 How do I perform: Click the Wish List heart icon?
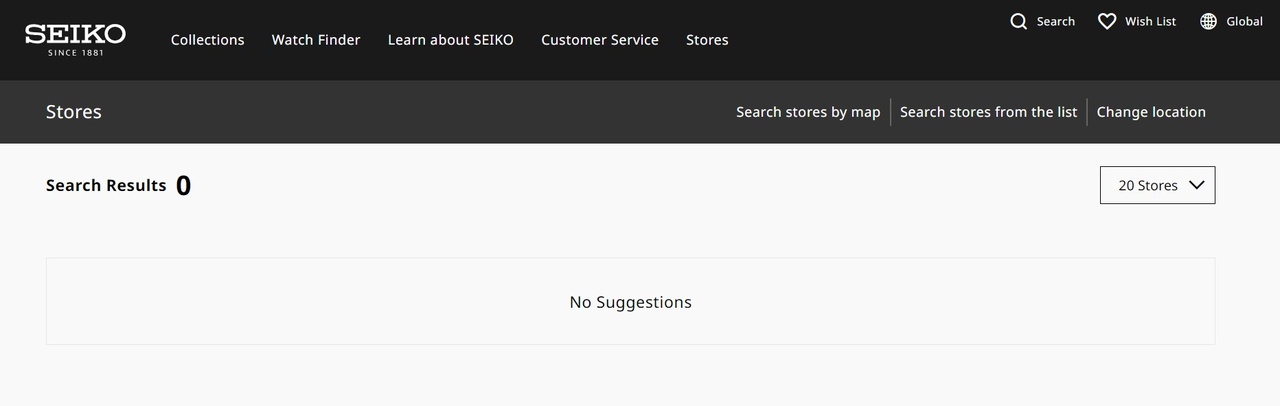coord(1106,21)
